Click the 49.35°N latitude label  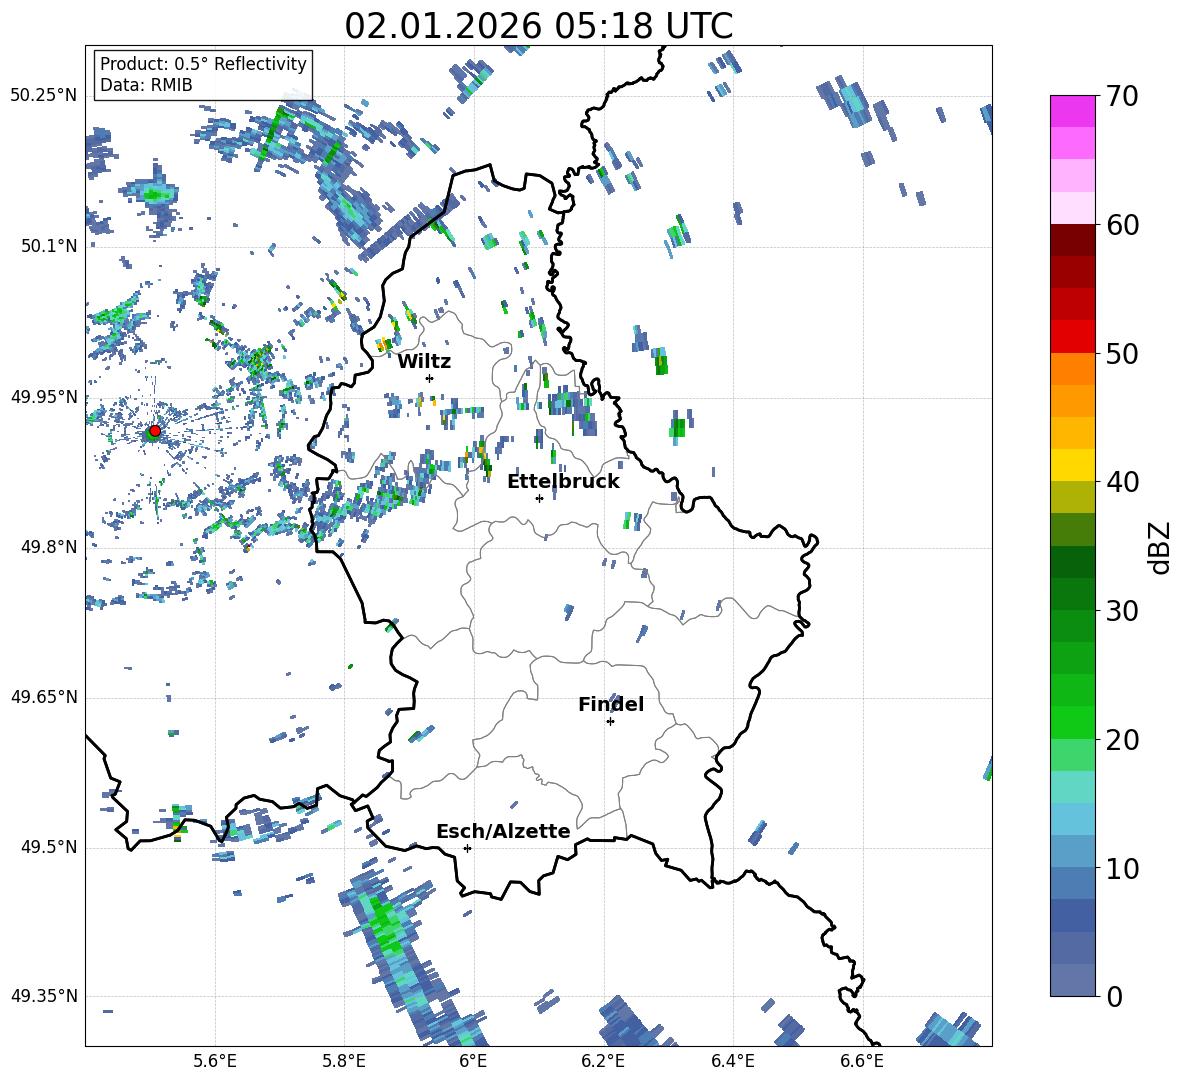point(44,996)
